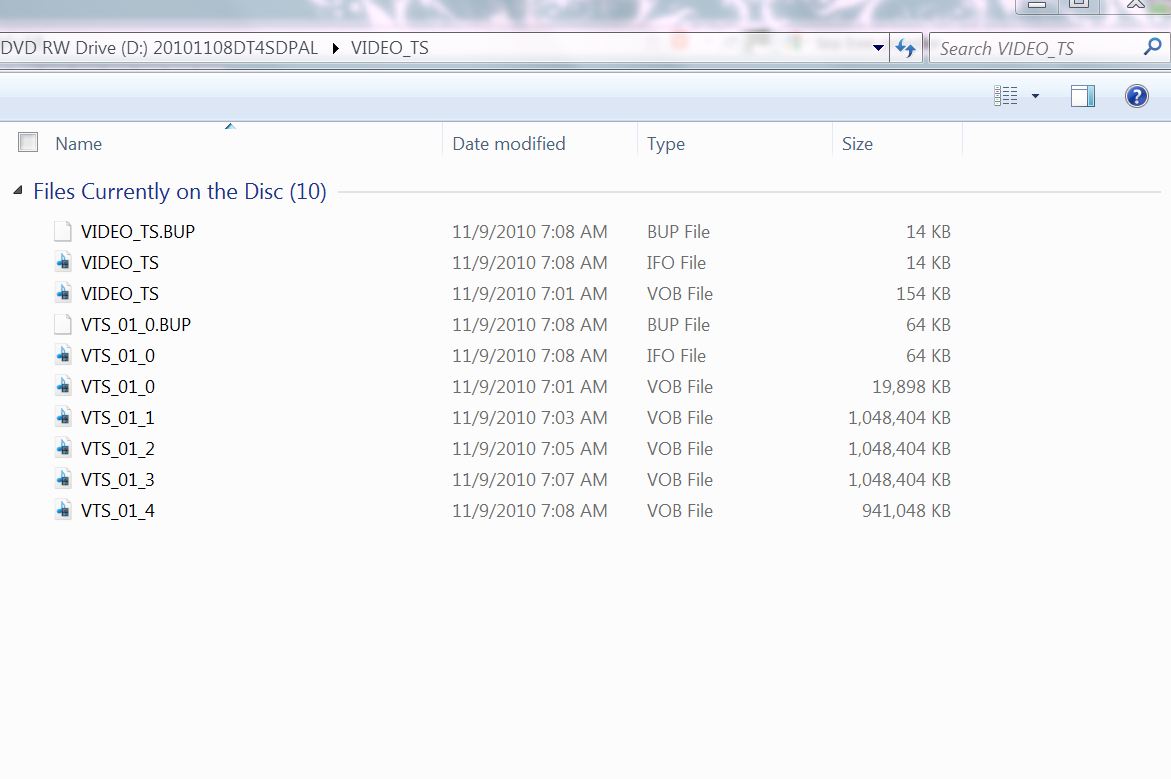This screenshot has width=1171, height=779.
Task: Sort by the Date modified column
Action: pyautogui.click(x=509, y=143)
